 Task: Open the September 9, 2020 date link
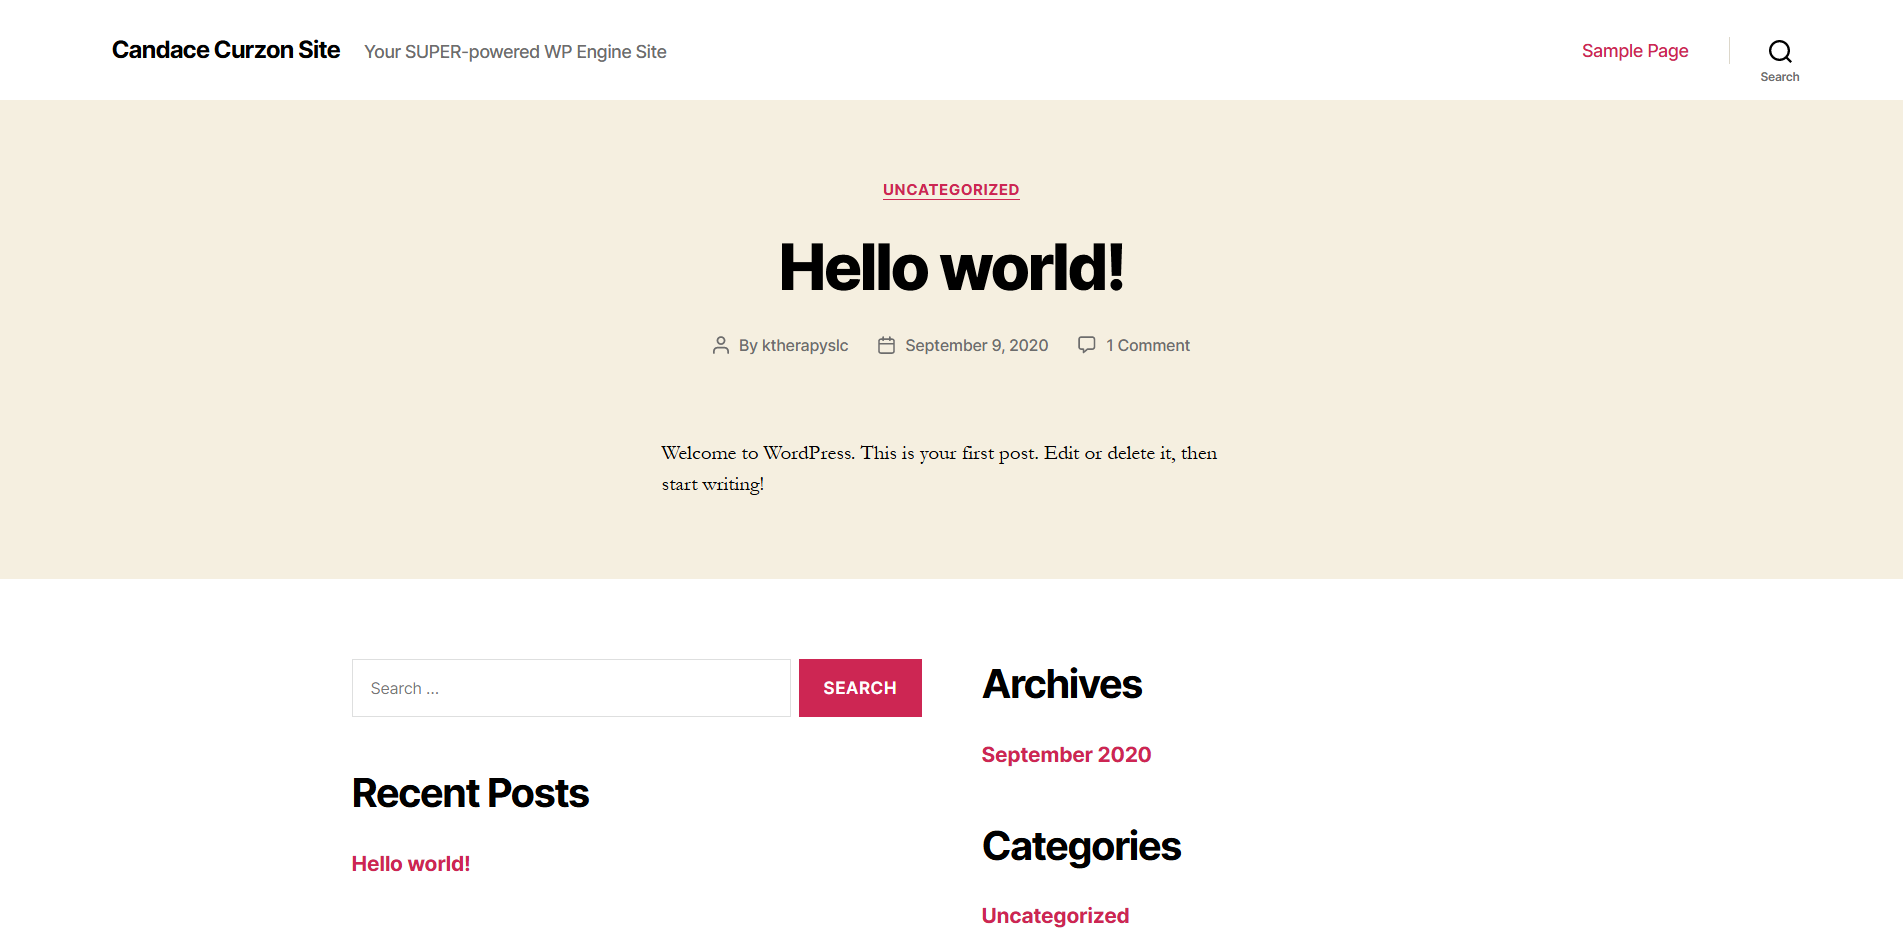[x=977, y=345]
